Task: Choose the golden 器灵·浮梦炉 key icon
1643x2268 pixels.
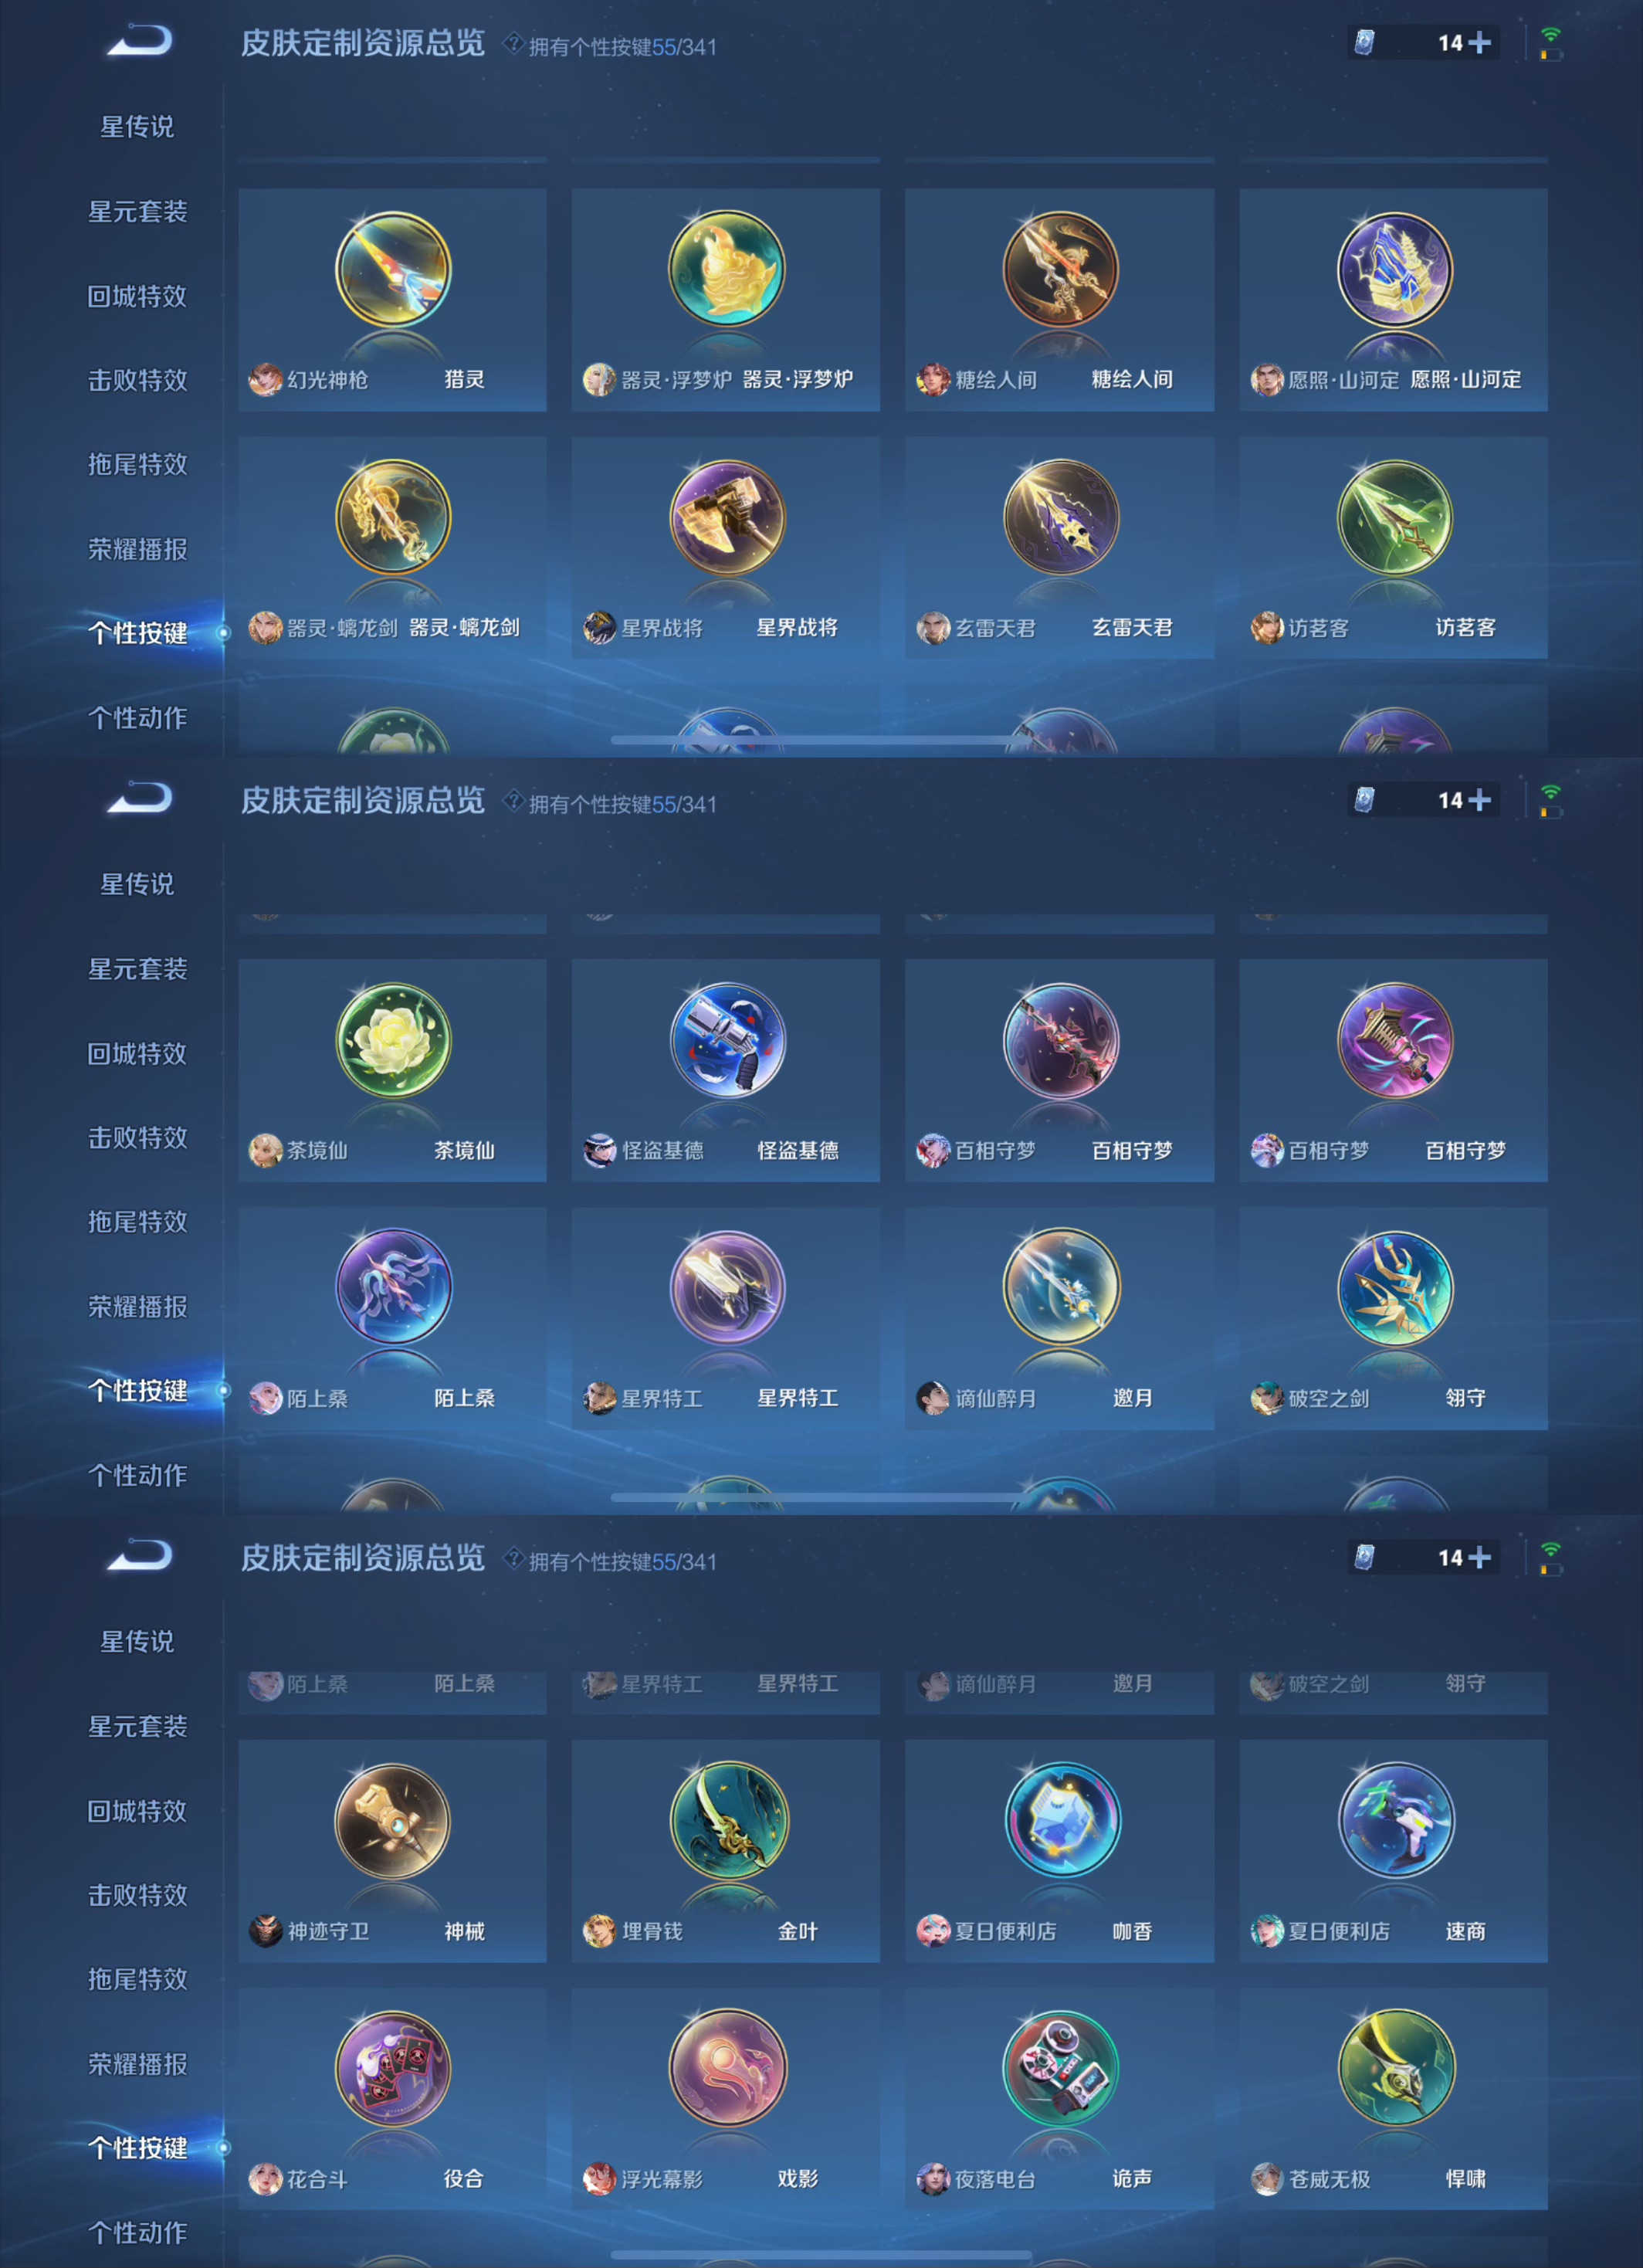Action: click(727, 269)
